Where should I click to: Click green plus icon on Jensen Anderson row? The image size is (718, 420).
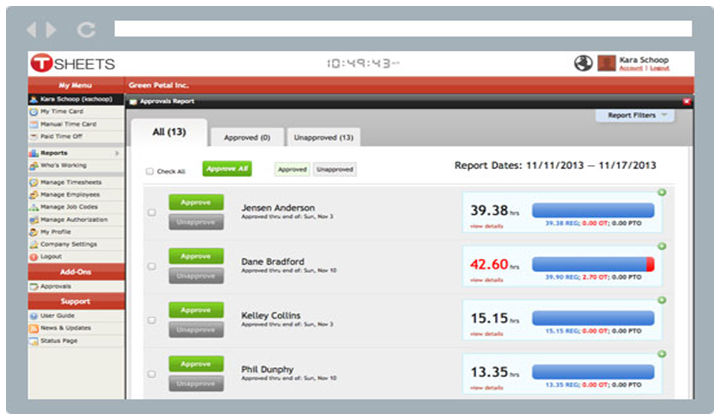point(661,192)
